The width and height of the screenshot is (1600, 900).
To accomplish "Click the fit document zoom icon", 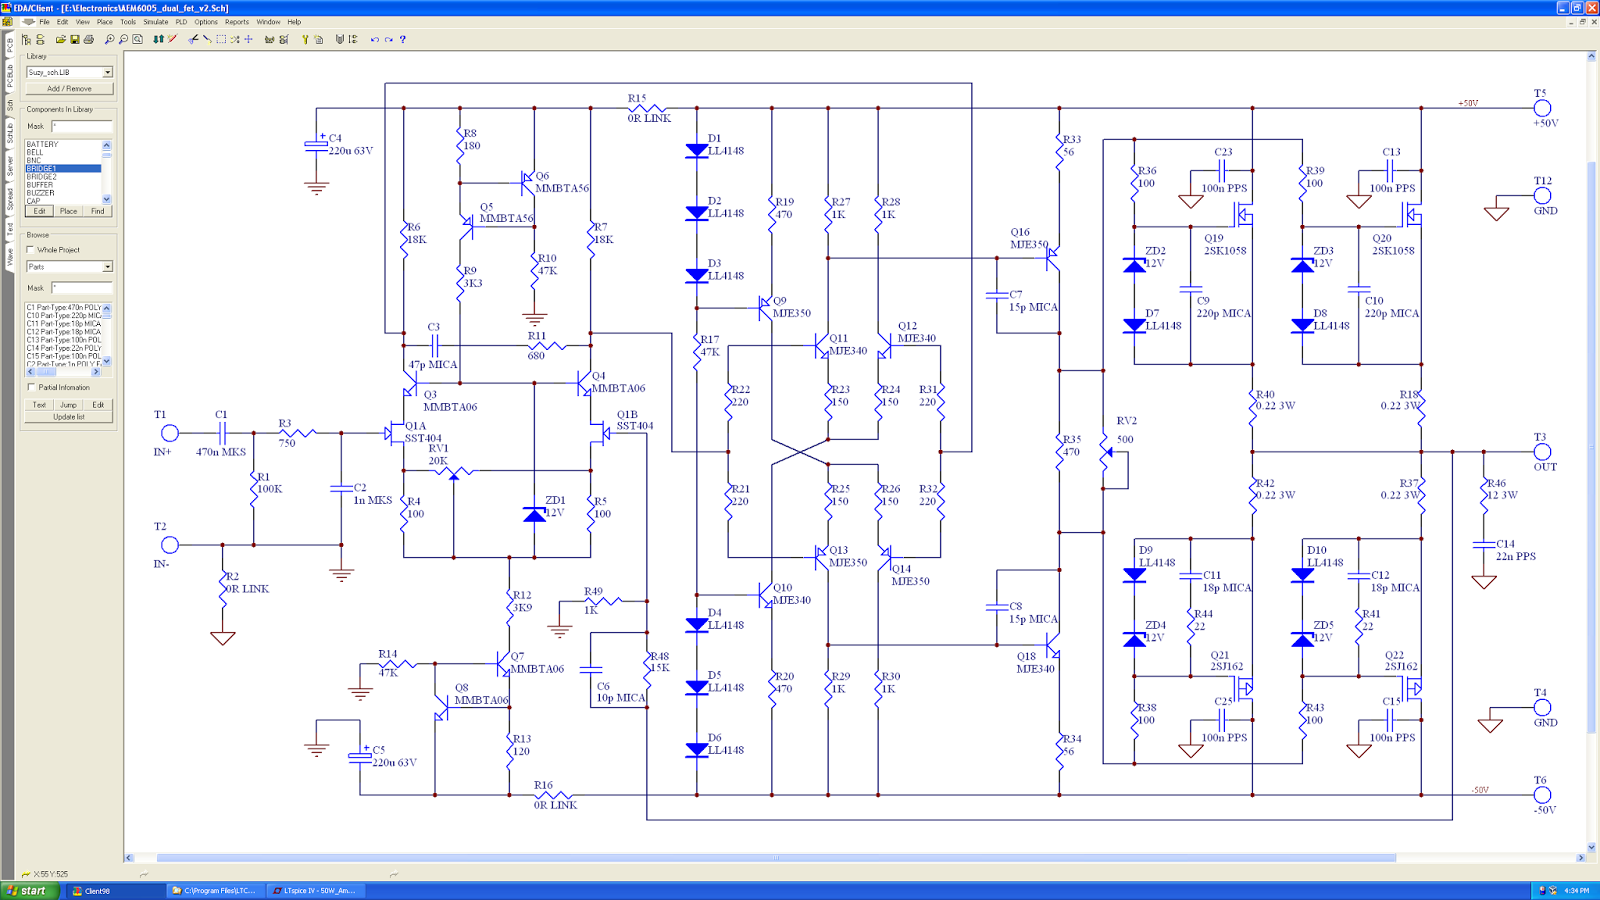I will [x=137, y=40].
